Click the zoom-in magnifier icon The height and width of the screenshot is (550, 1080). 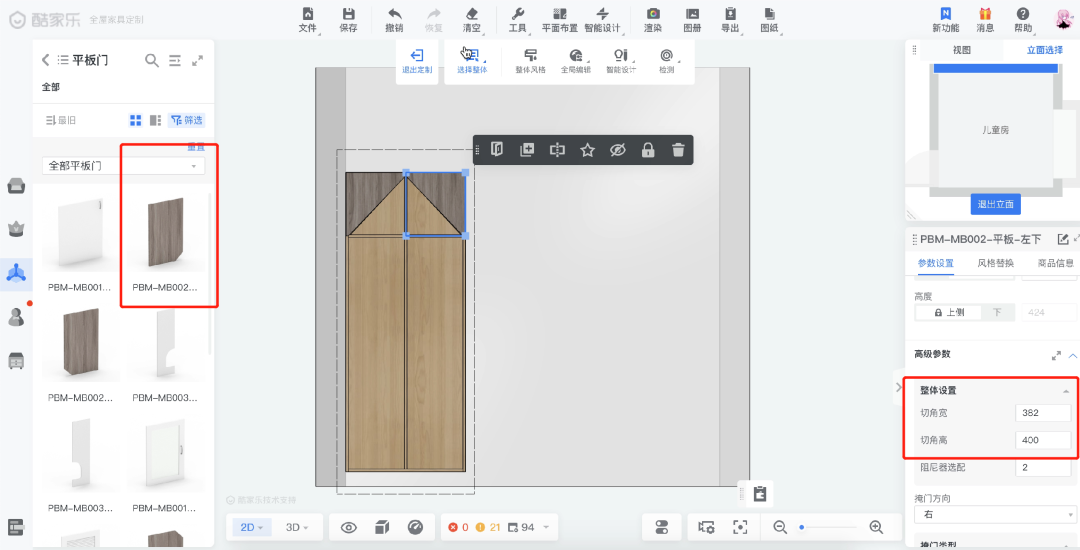pos(876,527)
